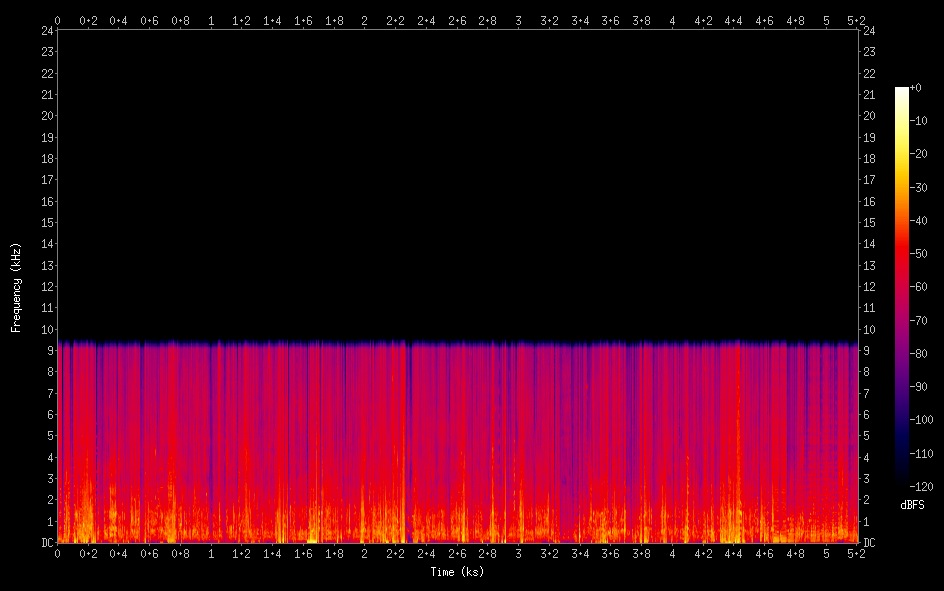Click the 'Time (ks)' axis title

457,572
